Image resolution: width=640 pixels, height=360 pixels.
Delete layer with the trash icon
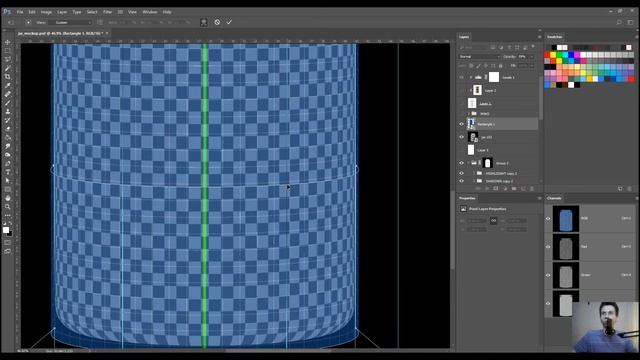532,189
